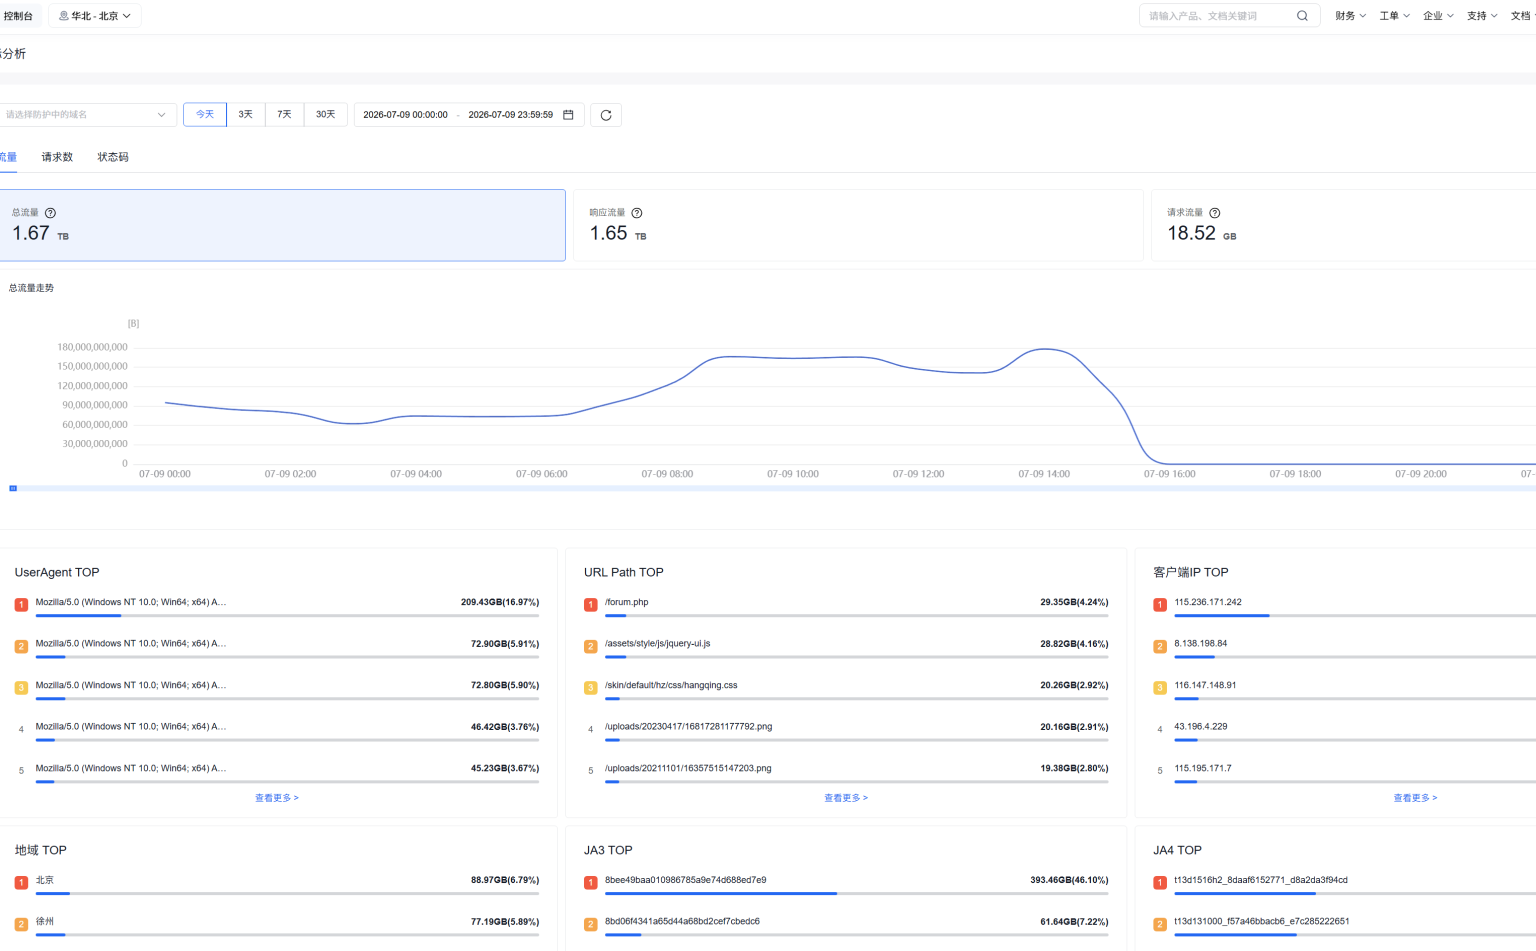Screen dimensions: 1536x951
Task: Click the search magnifier icon in top bar
Action: [1302, 16]
